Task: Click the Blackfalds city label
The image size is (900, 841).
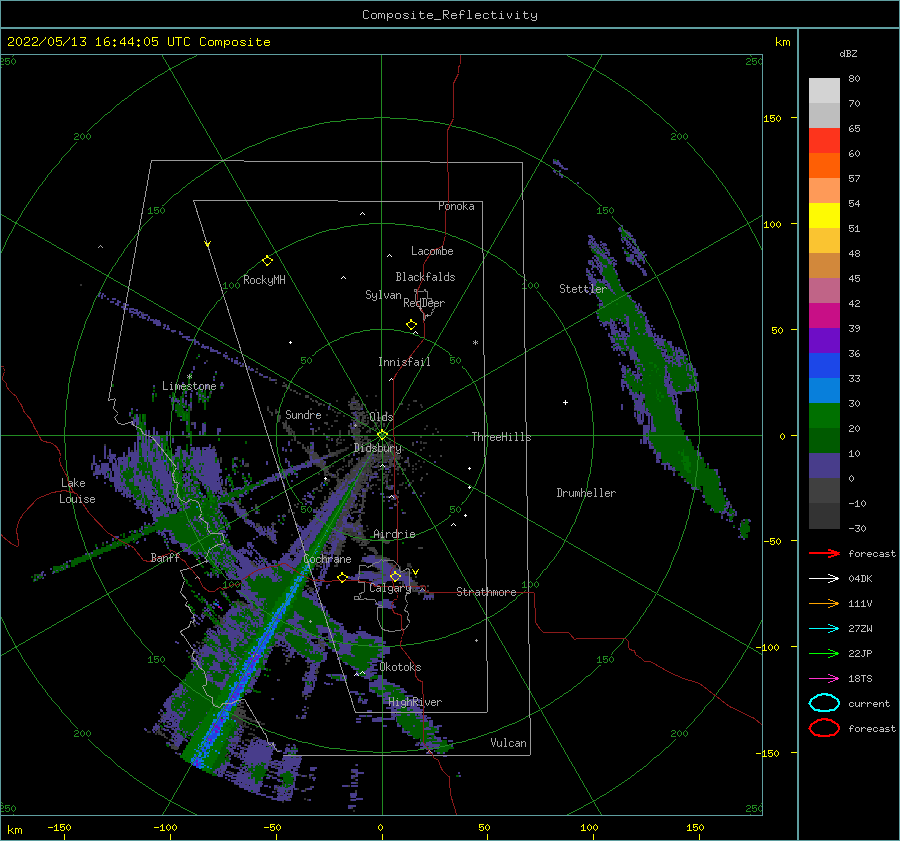Action: click(425, 277)
